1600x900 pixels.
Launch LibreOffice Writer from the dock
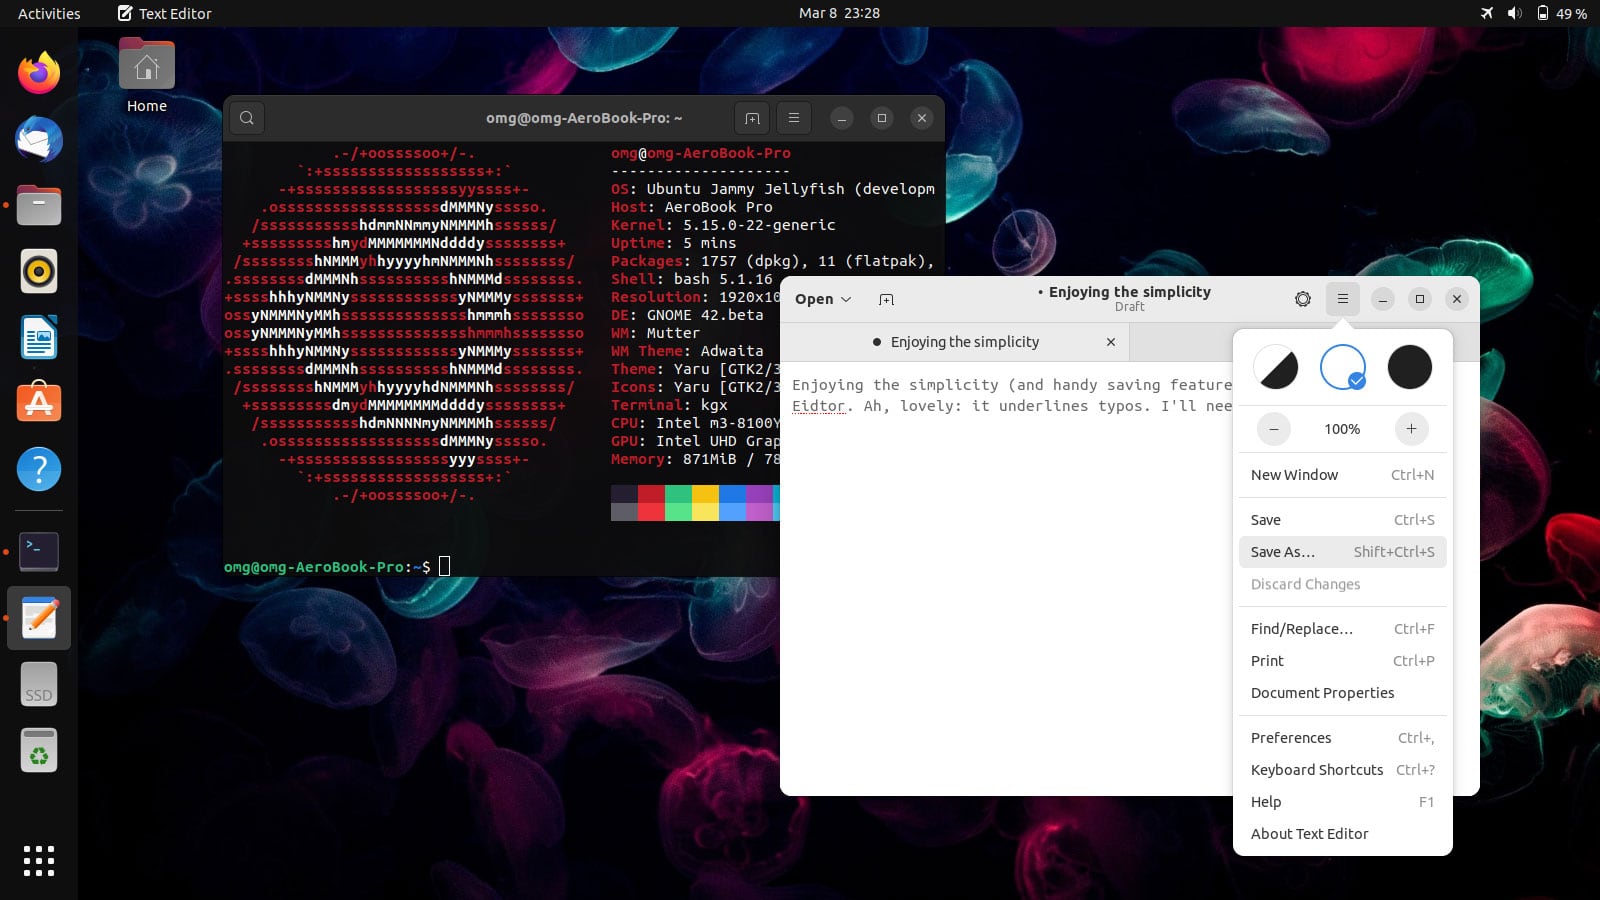pos(39,337)
